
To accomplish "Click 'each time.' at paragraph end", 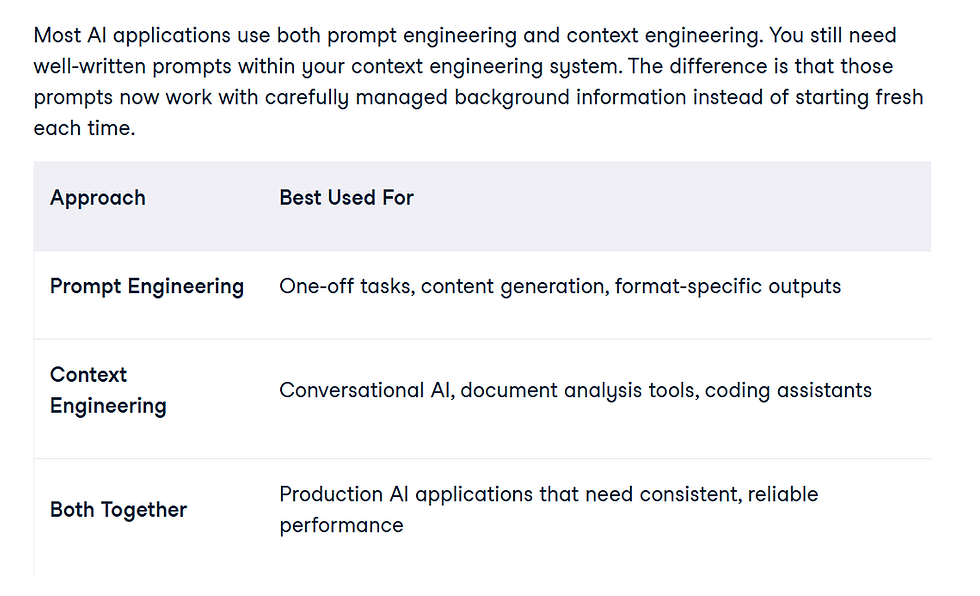I will coord(84,129).
